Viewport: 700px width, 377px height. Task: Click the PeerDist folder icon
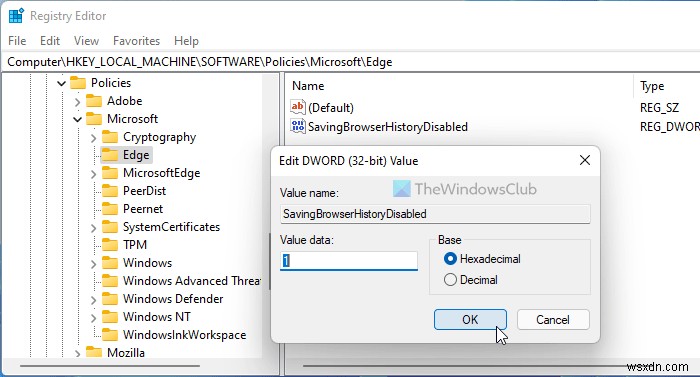pyautogui.click(x=110, y=191)
